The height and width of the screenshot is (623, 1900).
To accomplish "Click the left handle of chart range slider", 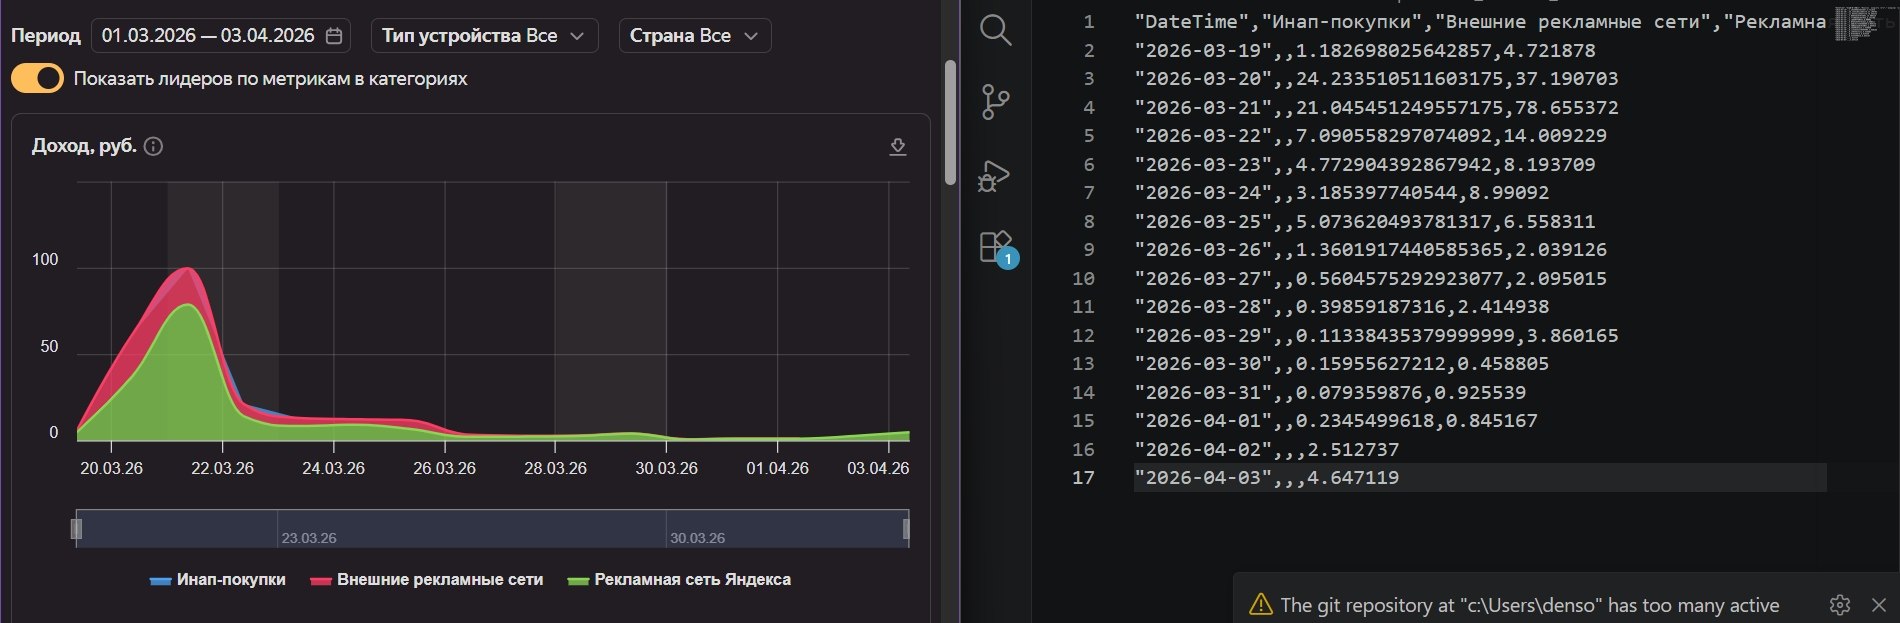I will [76, 529].
